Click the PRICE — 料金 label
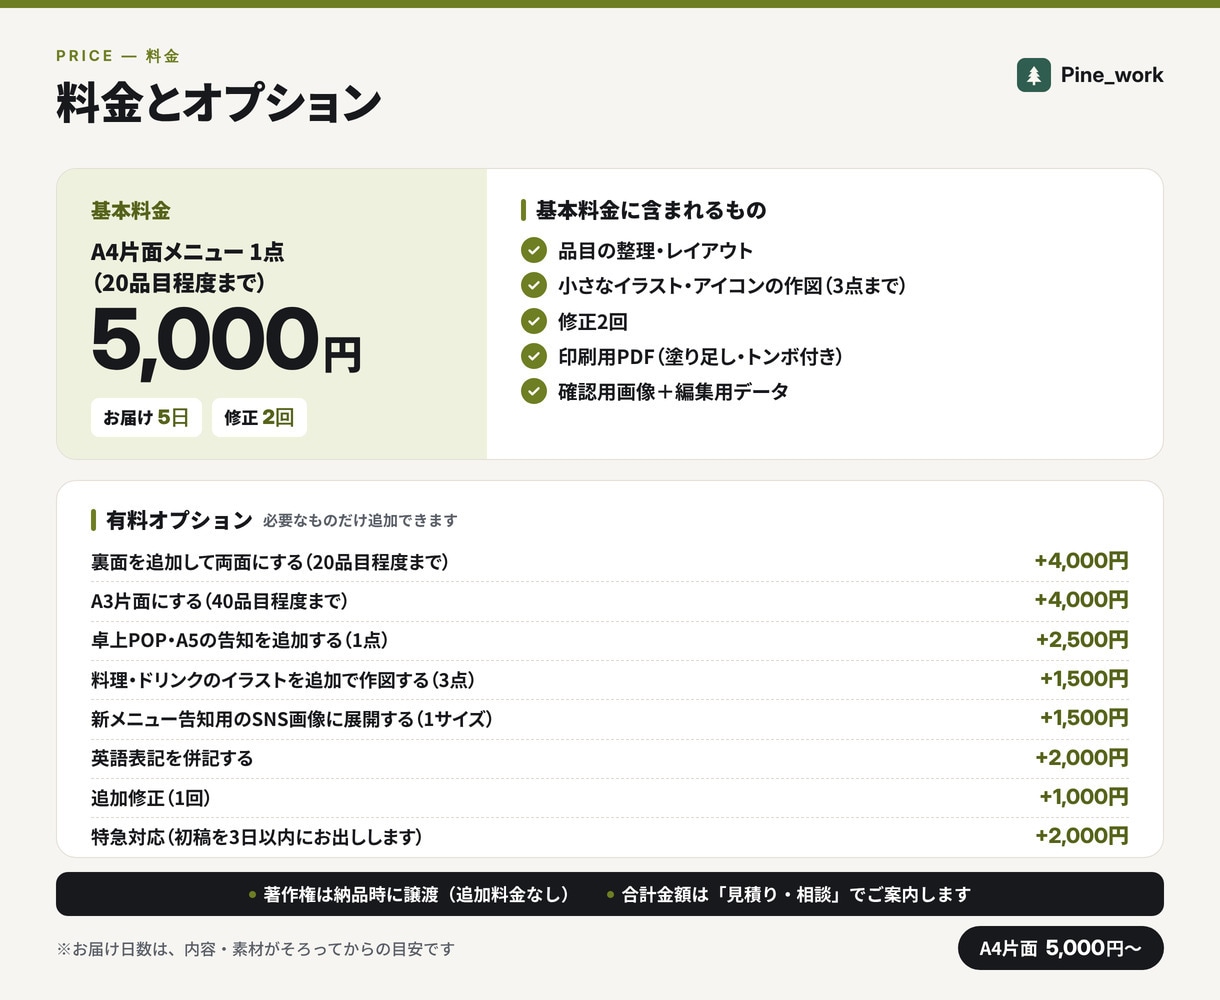 118,56
